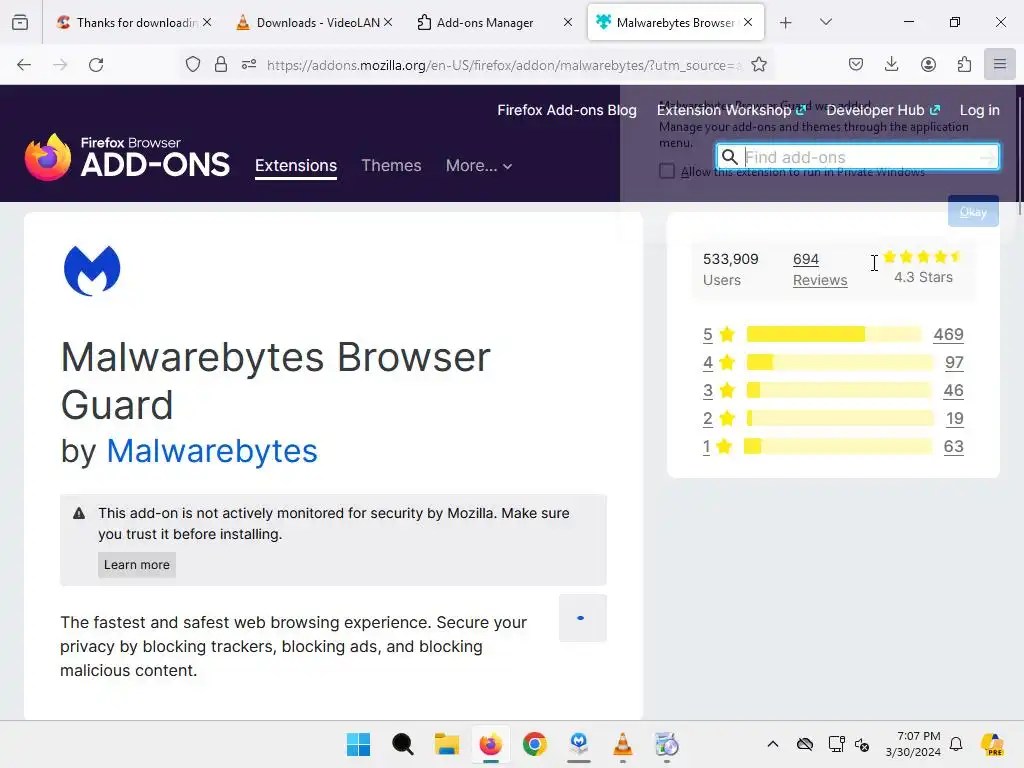
Task: Open the Firefox account icon
Action: click(928, 65)
